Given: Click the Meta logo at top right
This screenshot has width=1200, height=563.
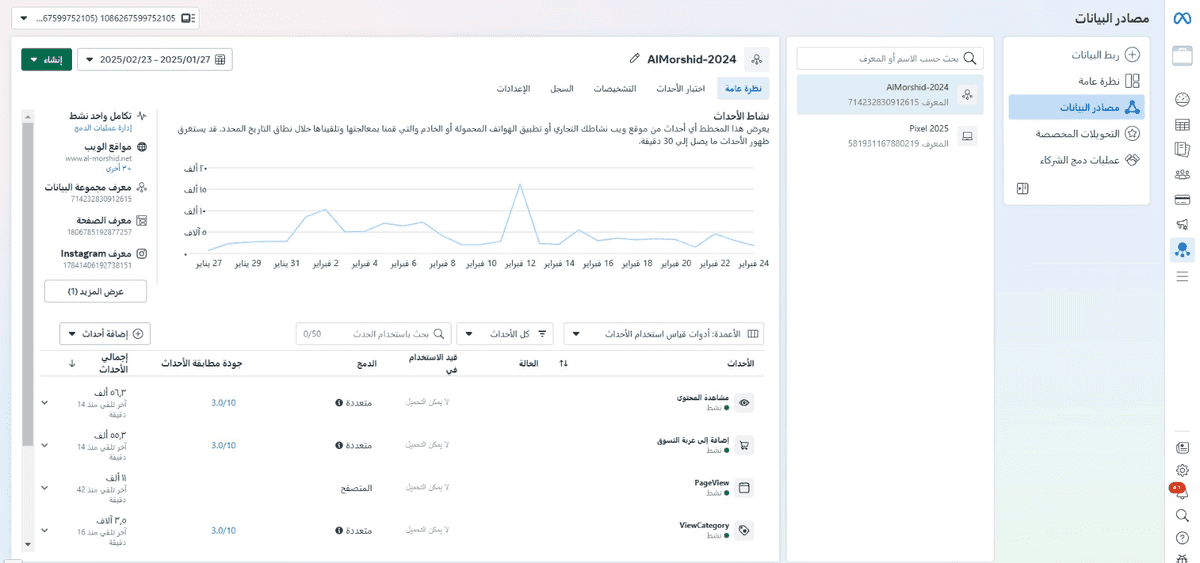Looking at the screenshot, I should tap(1181, 19).
